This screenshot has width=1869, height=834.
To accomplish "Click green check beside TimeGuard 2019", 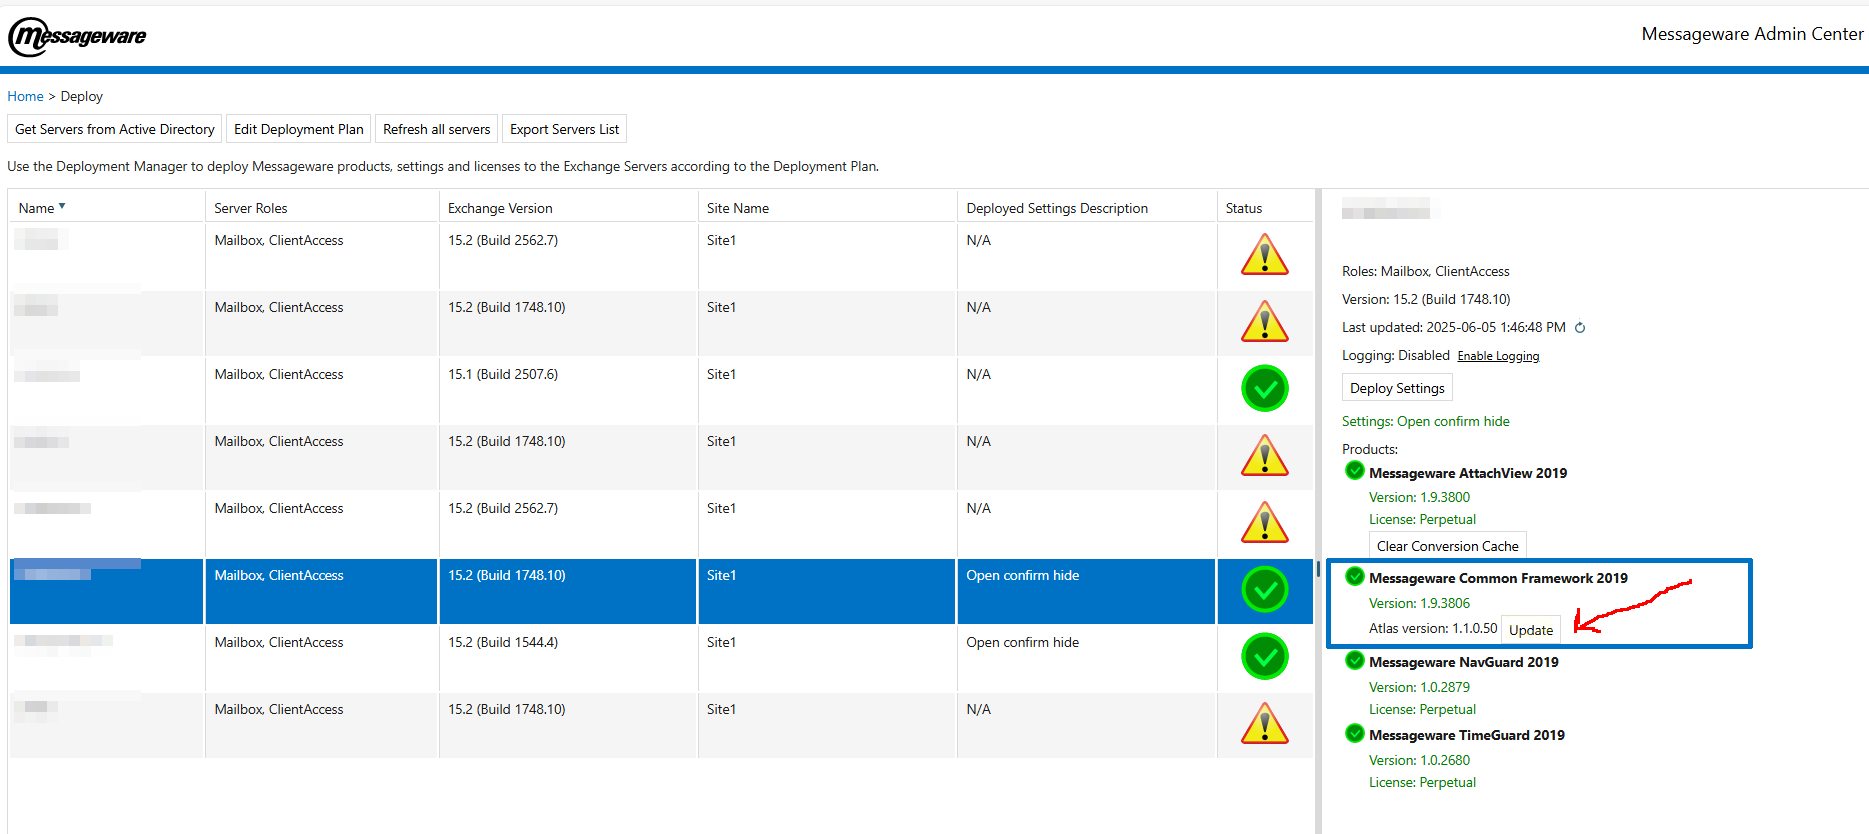I will (1355, 733).
